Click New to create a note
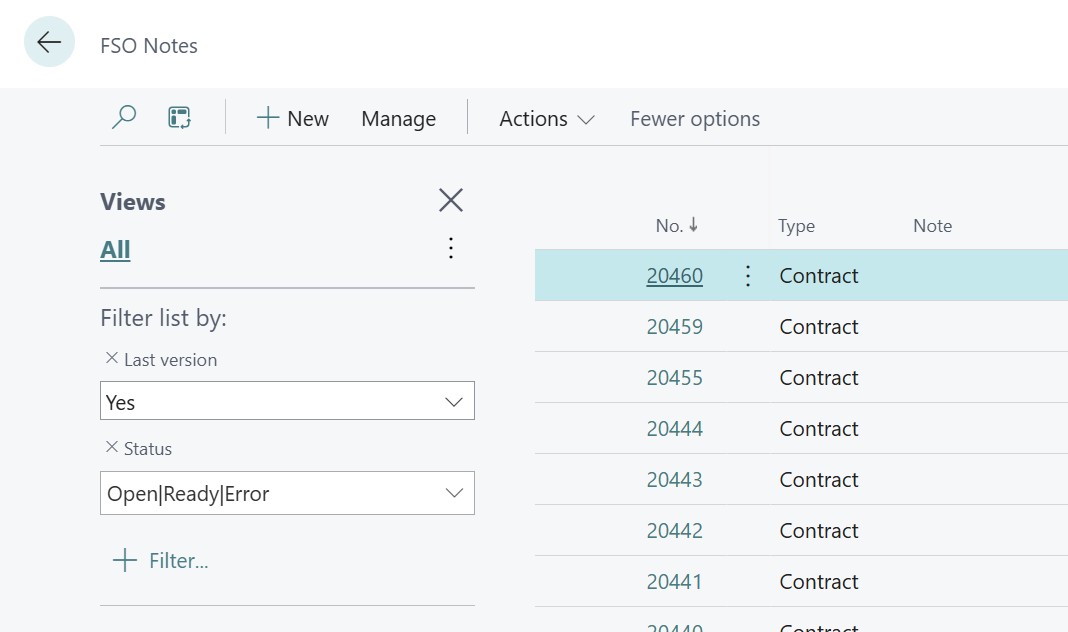1068x632 pixels. (x=292, y=119)
